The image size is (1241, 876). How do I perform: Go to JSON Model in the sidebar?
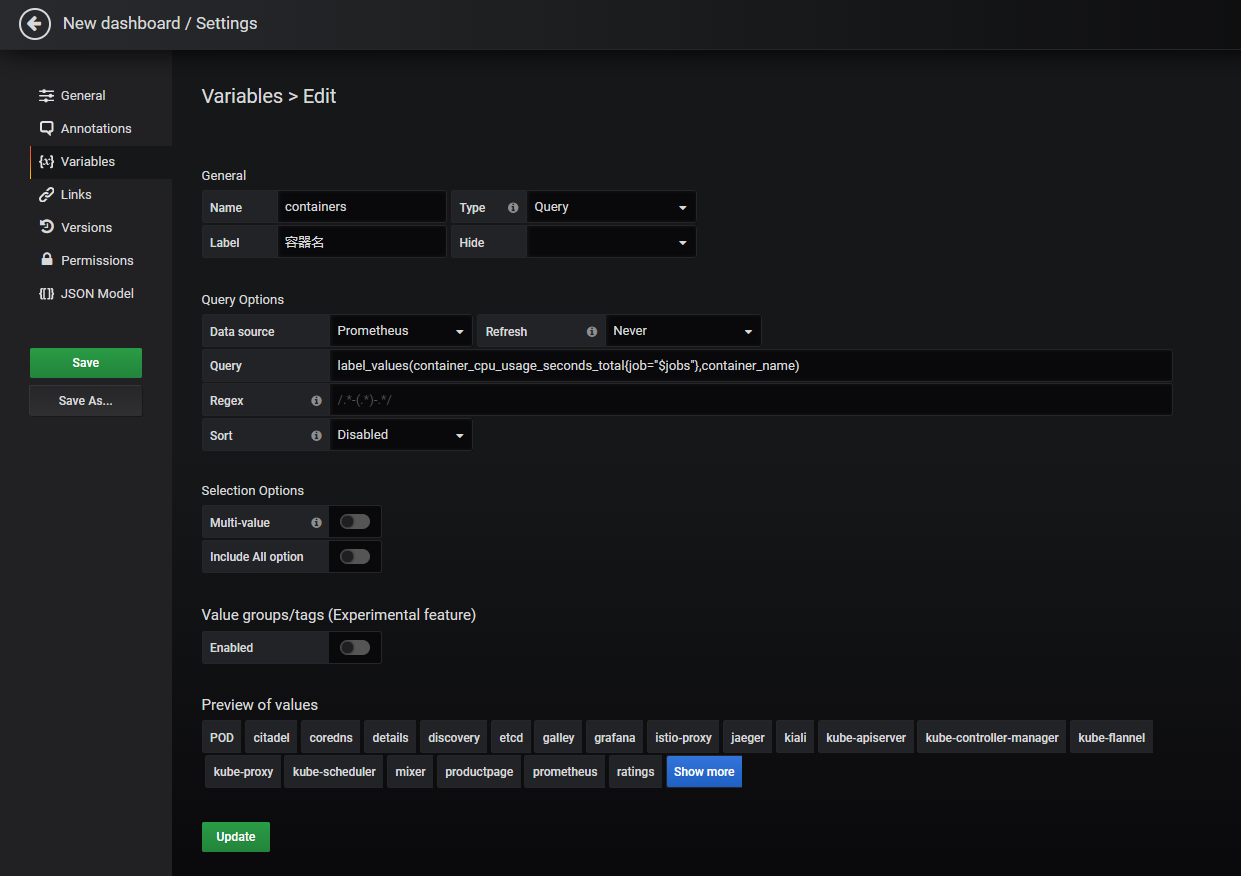(97, 293)
